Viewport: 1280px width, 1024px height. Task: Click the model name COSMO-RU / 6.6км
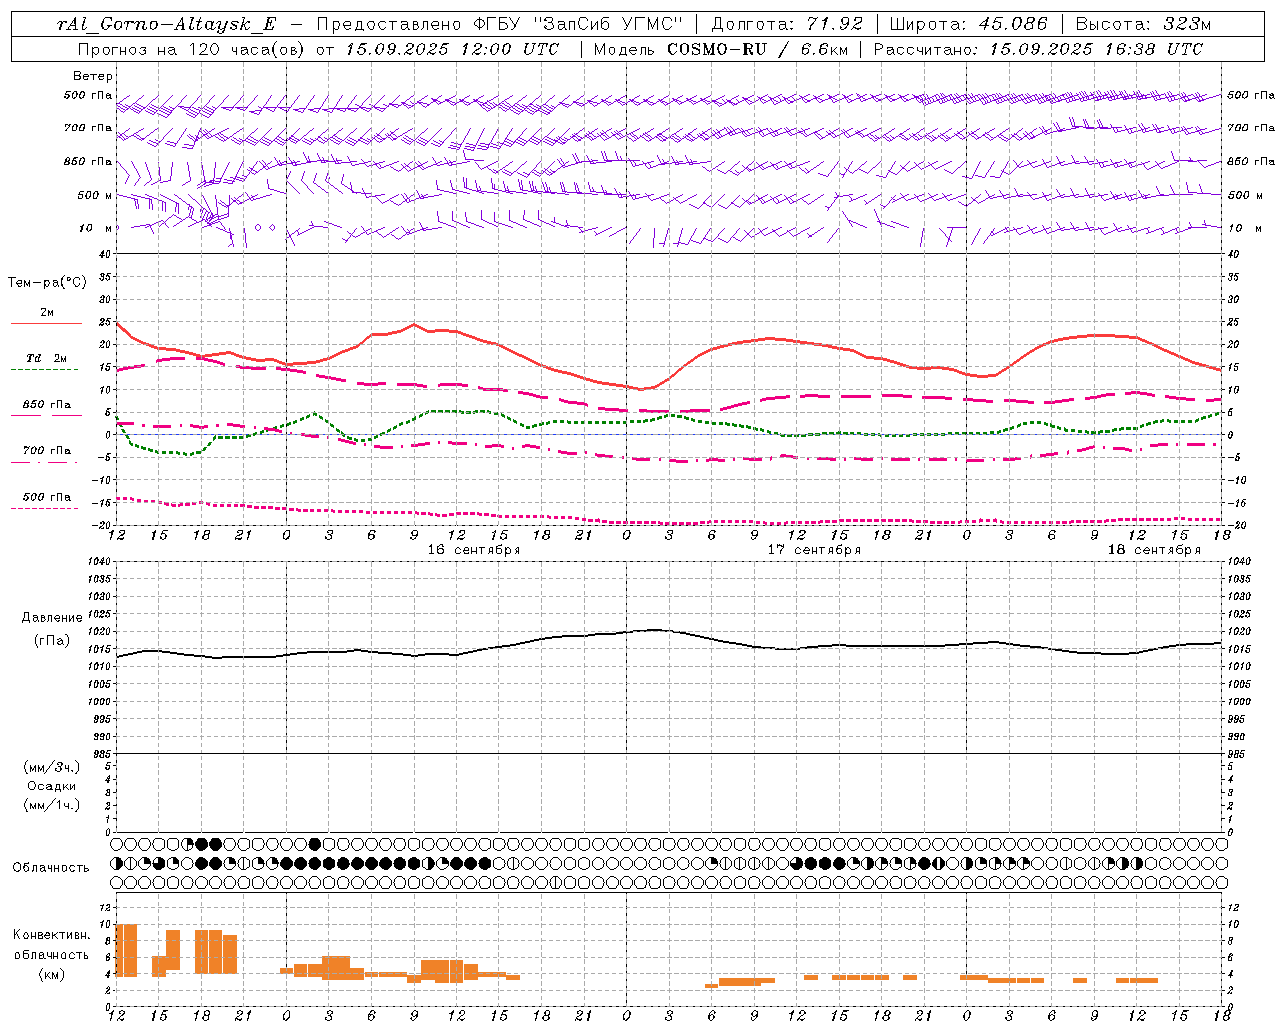pyautogui.click(x=756, y=48)
